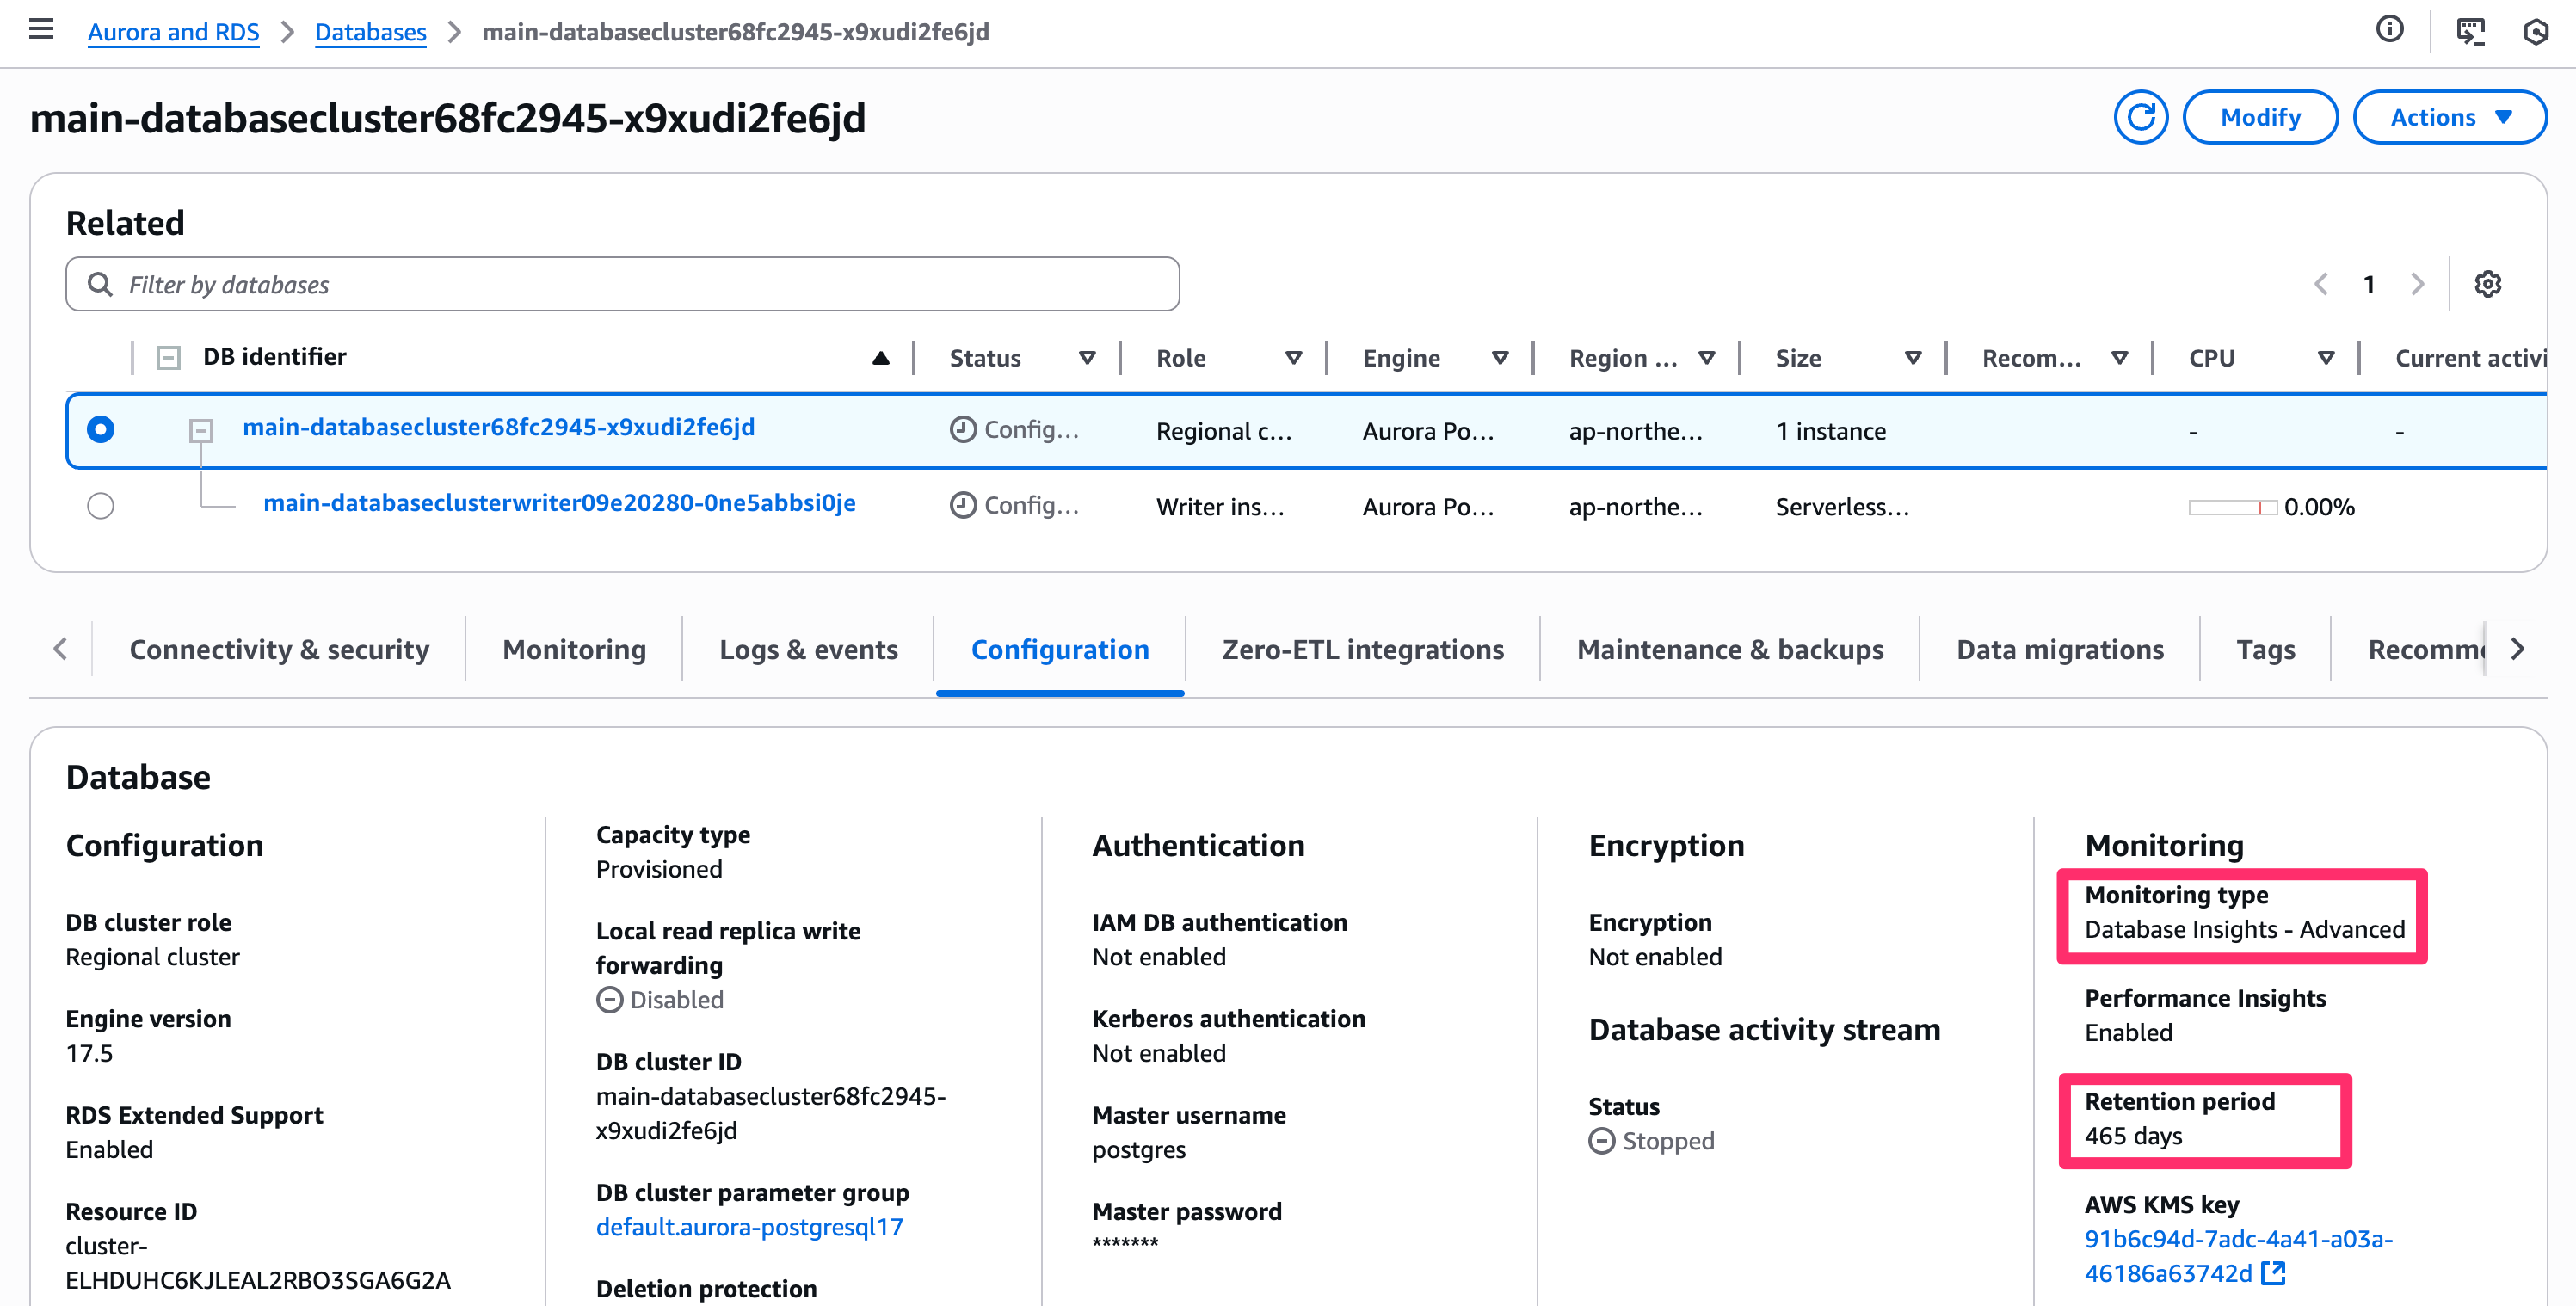Open the hamburger navigation menu

click(x=41, y=30)
